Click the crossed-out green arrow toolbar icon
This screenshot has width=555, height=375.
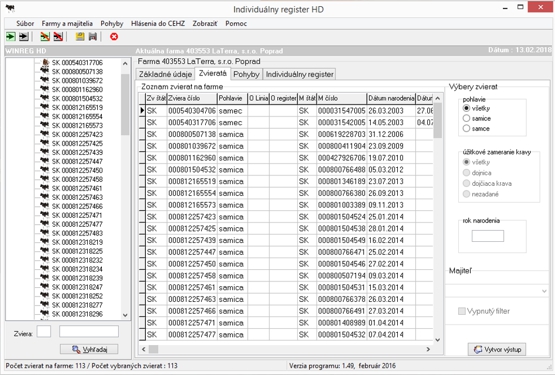pyautogui.click(x=45, y=36)
